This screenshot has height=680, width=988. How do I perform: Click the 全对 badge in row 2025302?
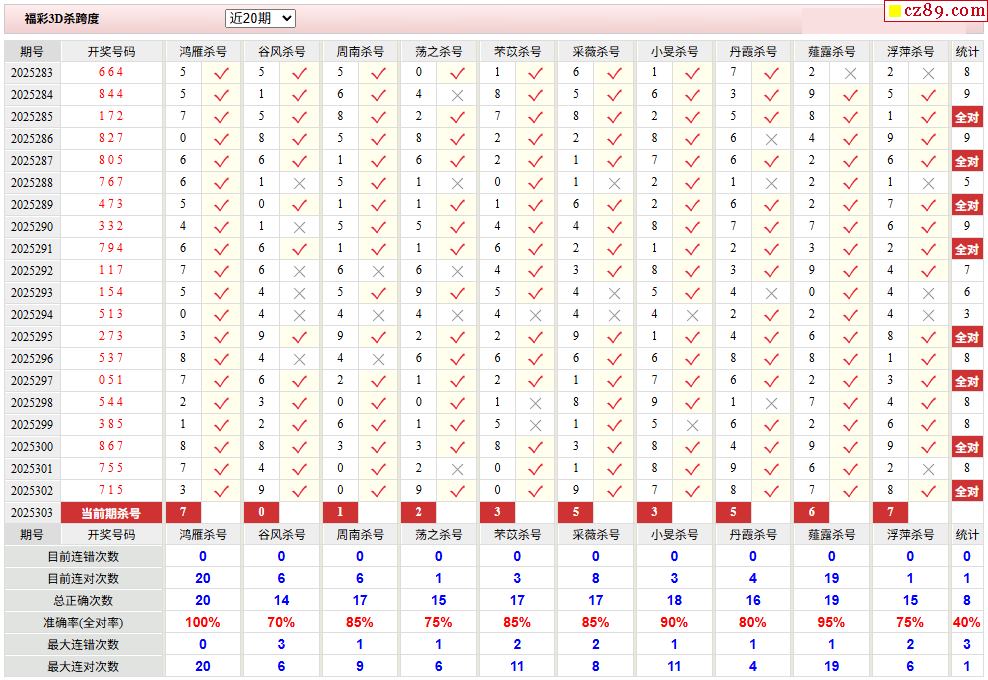[966, 491]
